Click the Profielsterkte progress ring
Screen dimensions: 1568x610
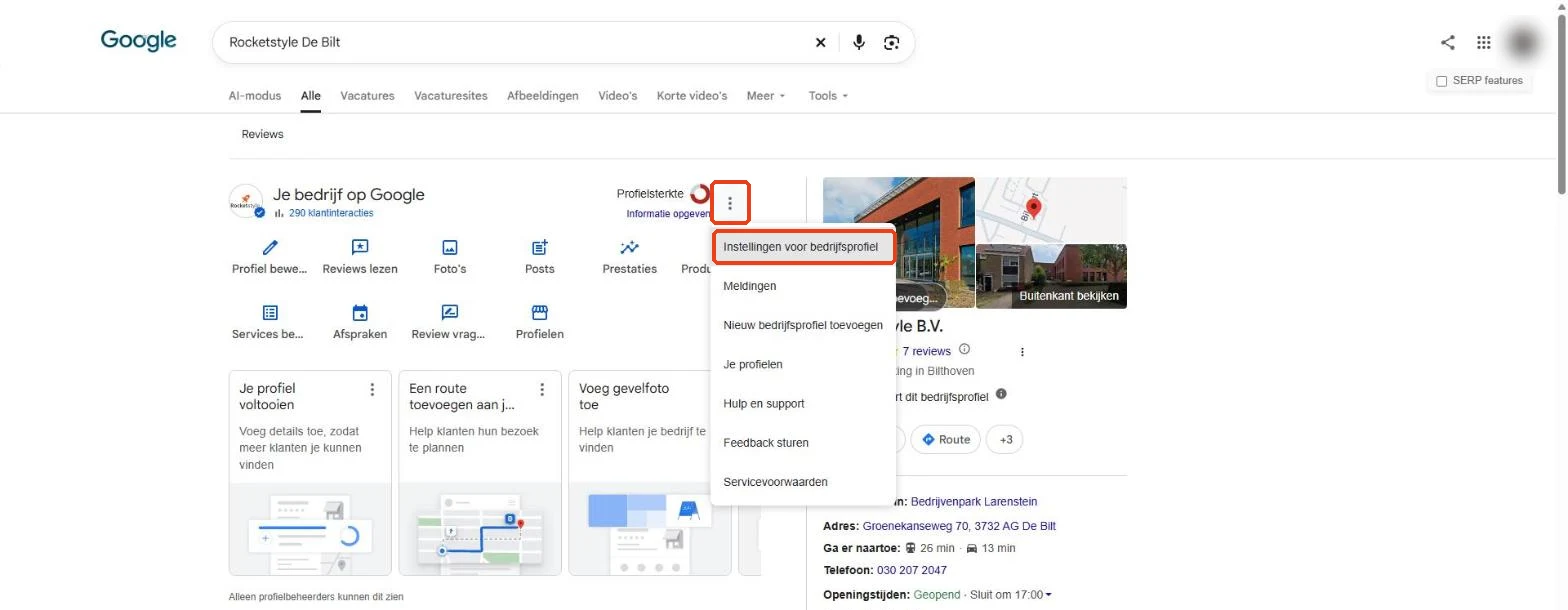pyautogui.click(x=699, y=194)
